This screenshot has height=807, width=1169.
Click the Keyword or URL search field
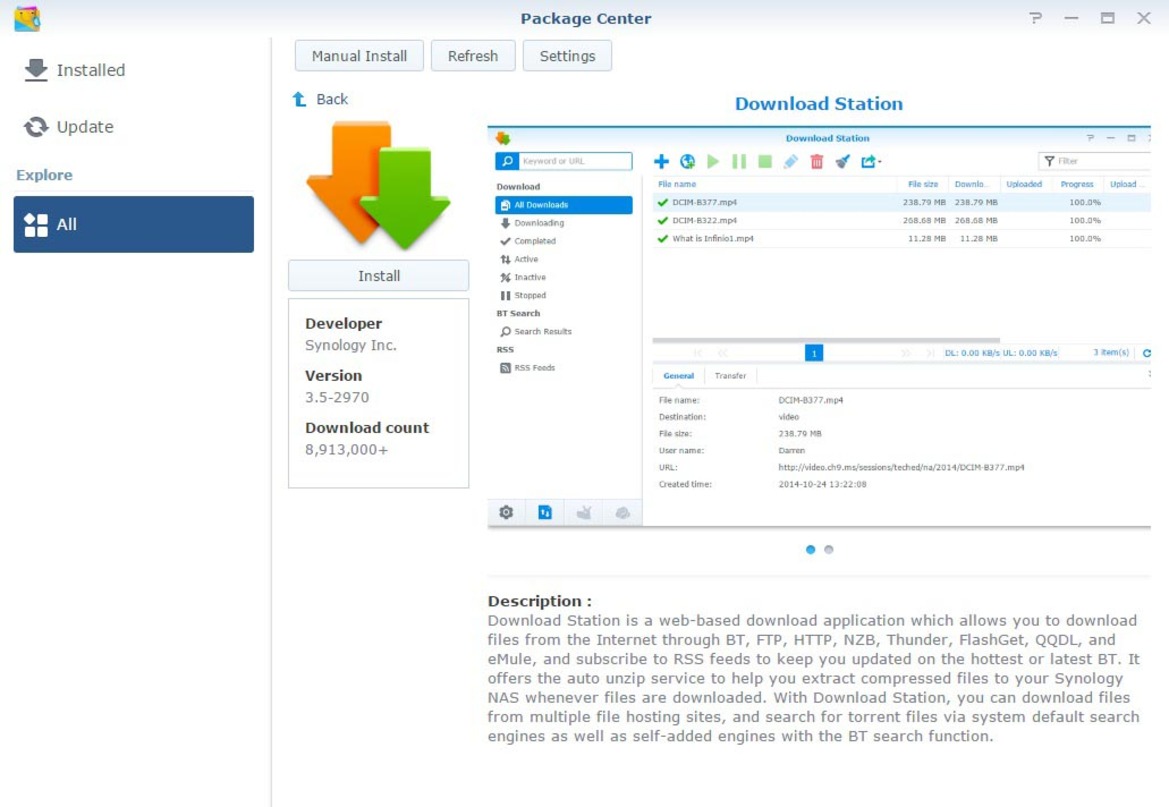point(575,161)
